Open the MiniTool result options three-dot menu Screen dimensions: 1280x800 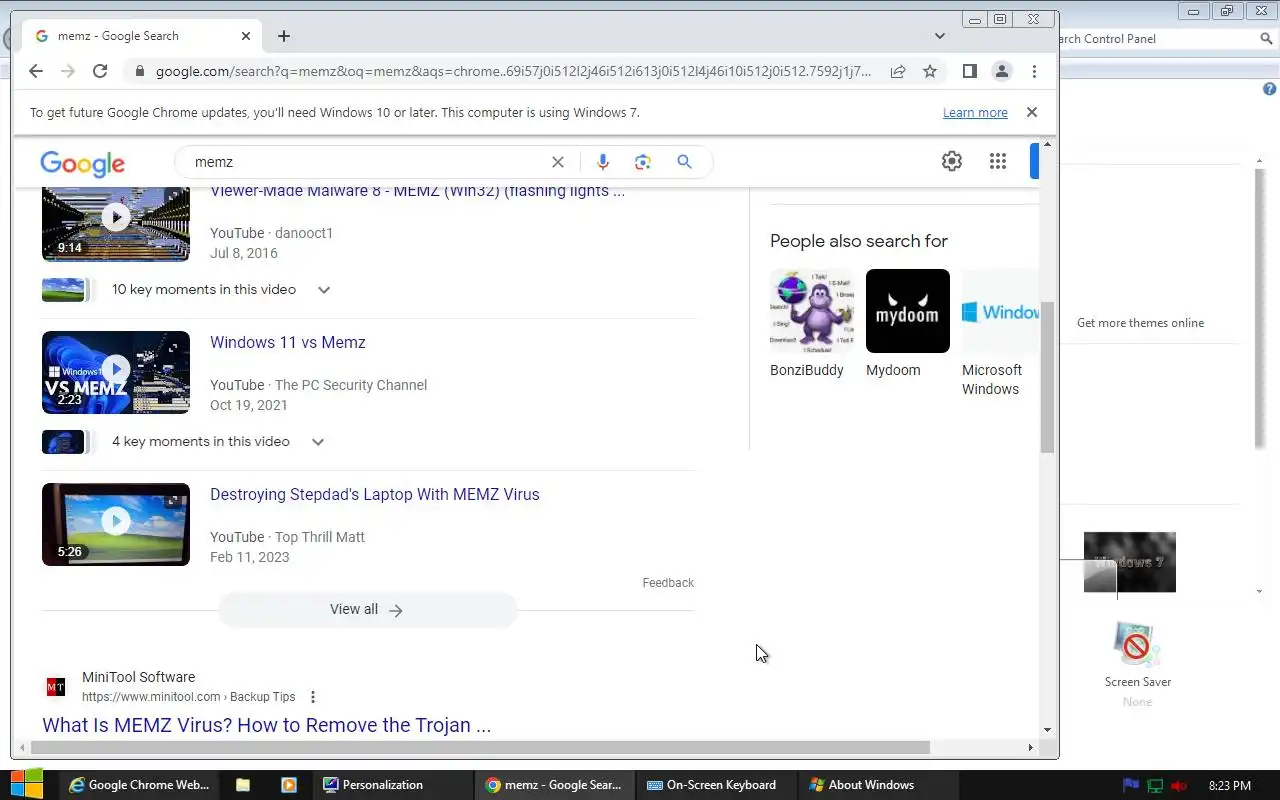point(313,697)
